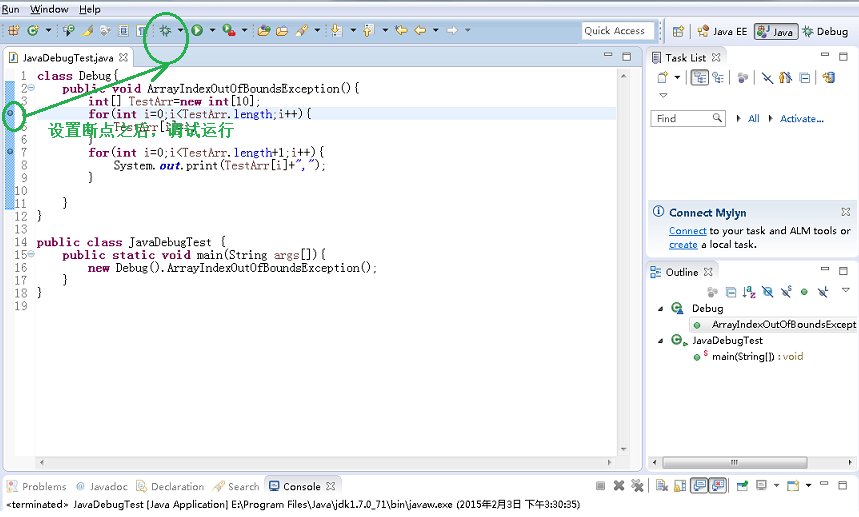Image resolution: width=859 pixels, height=517 pixels.
Task: Click the Remove All Terminated Launches icon
Action: (637, 485)
